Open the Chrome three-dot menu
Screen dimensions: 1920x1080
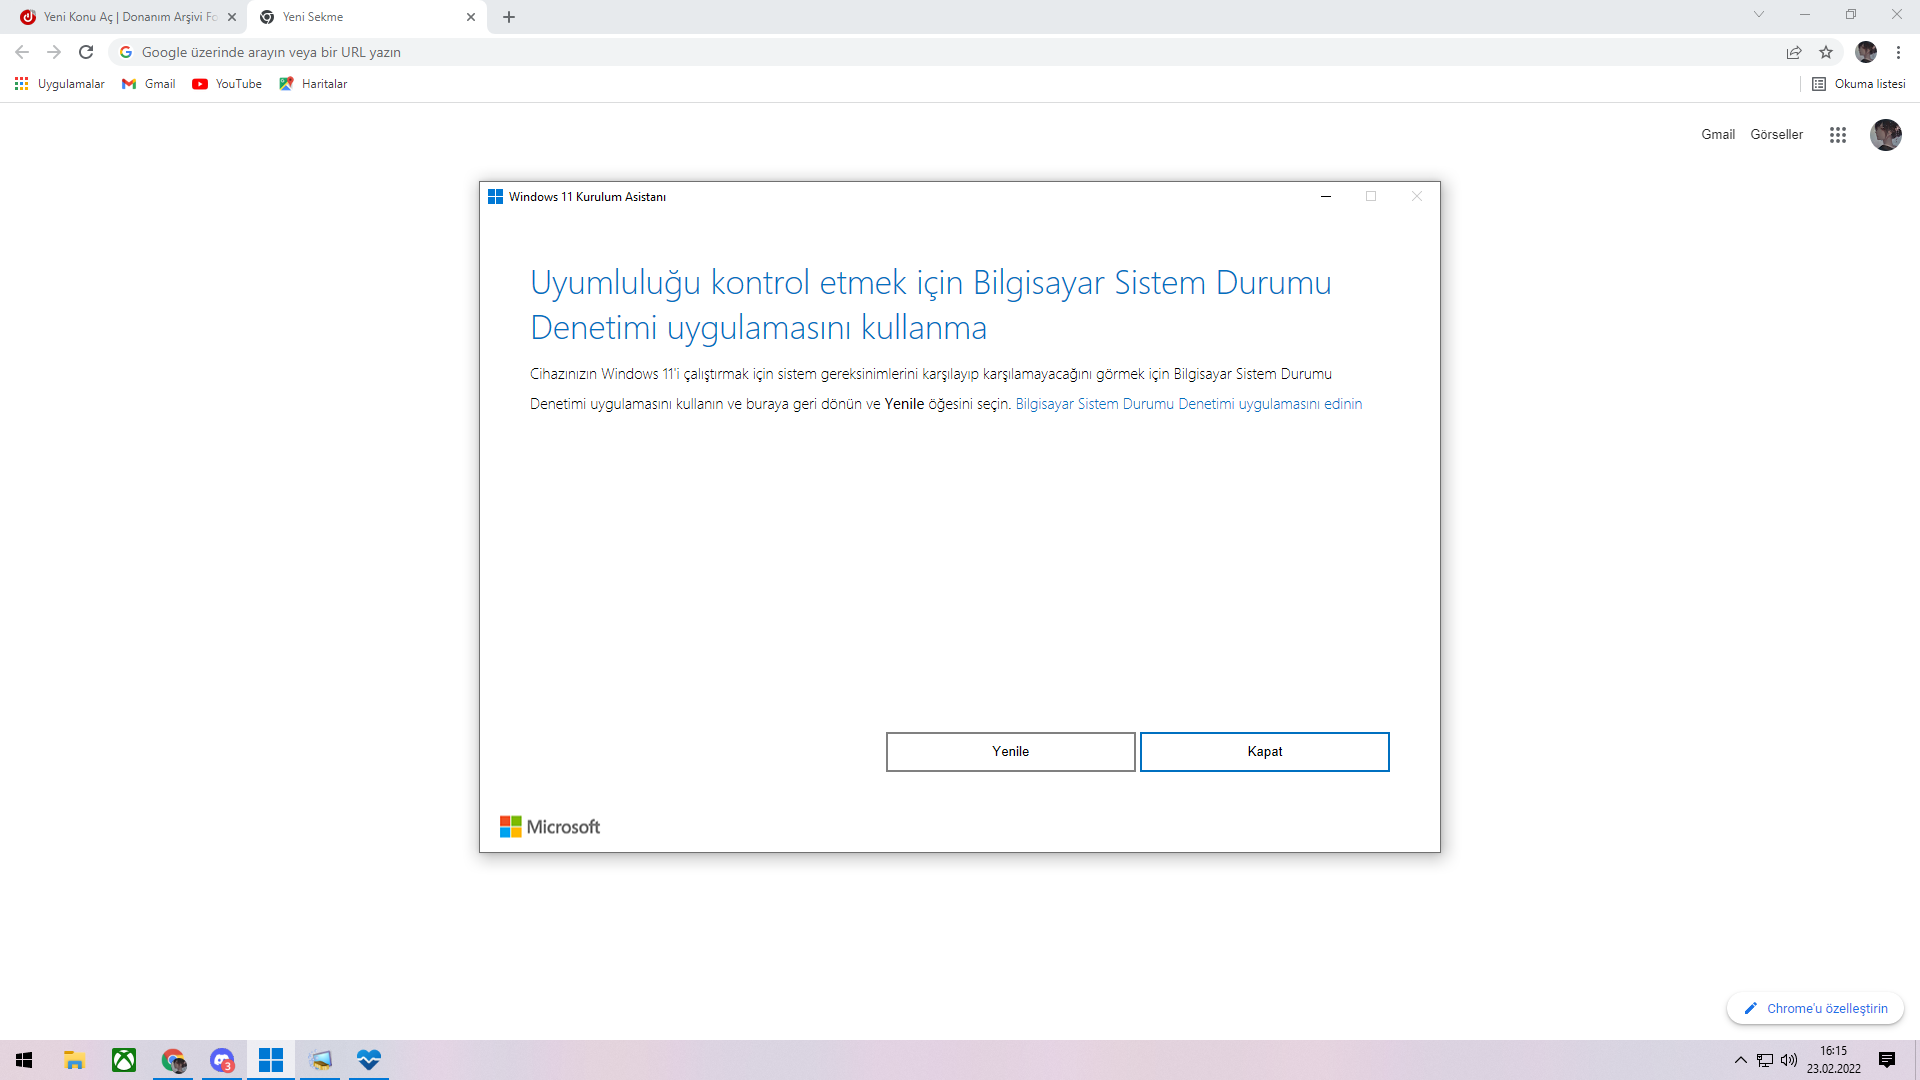pos(1898,52)
